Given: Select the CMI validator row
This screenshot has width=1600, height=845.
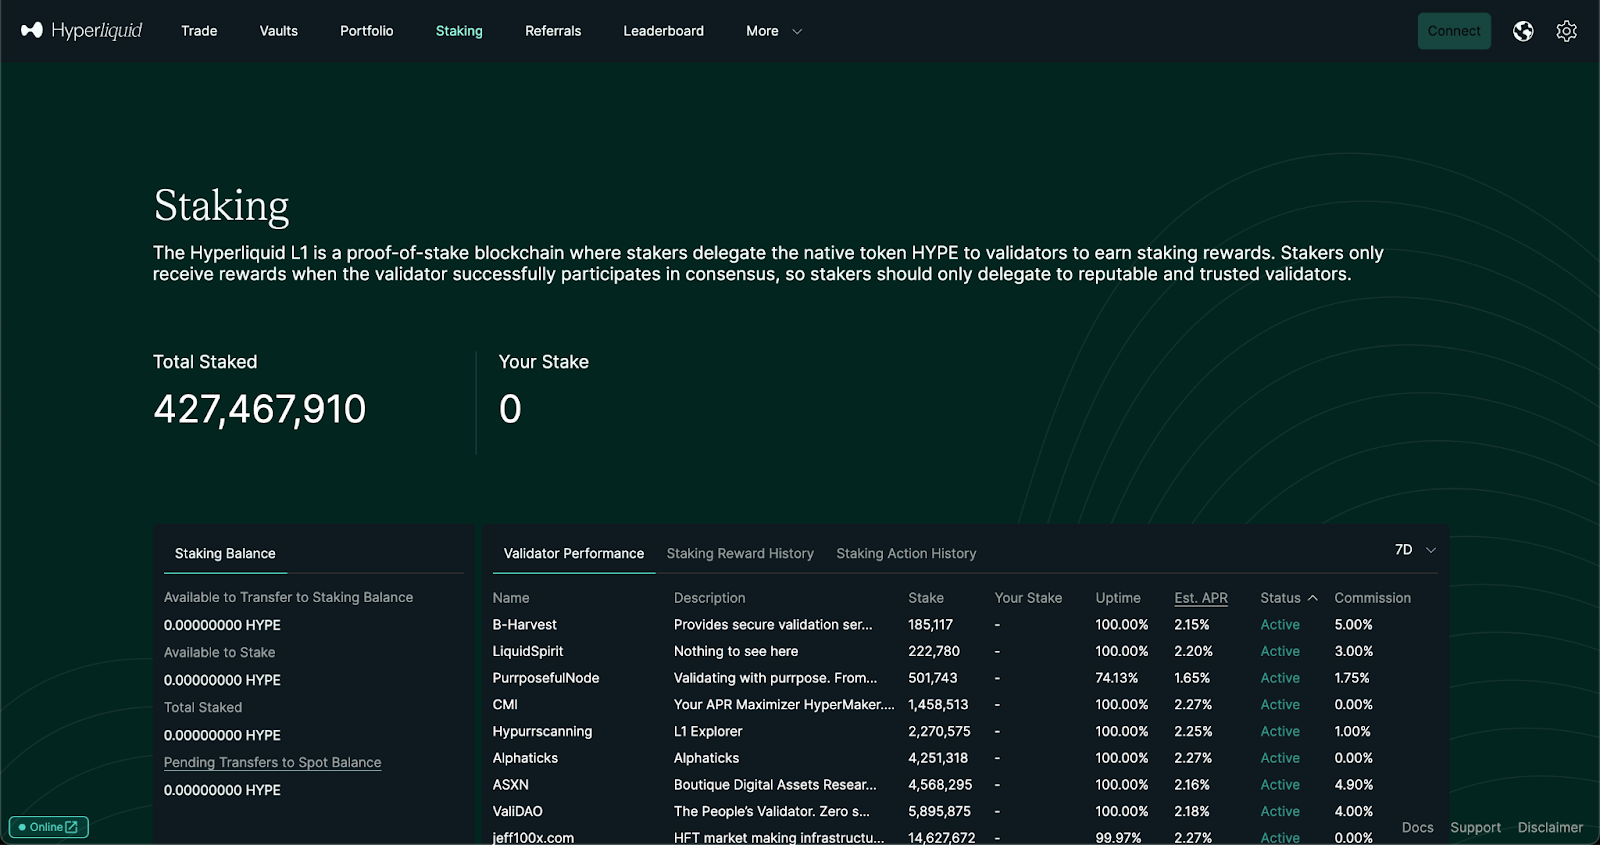Looking at the screenshot, I should click(965, 705).
